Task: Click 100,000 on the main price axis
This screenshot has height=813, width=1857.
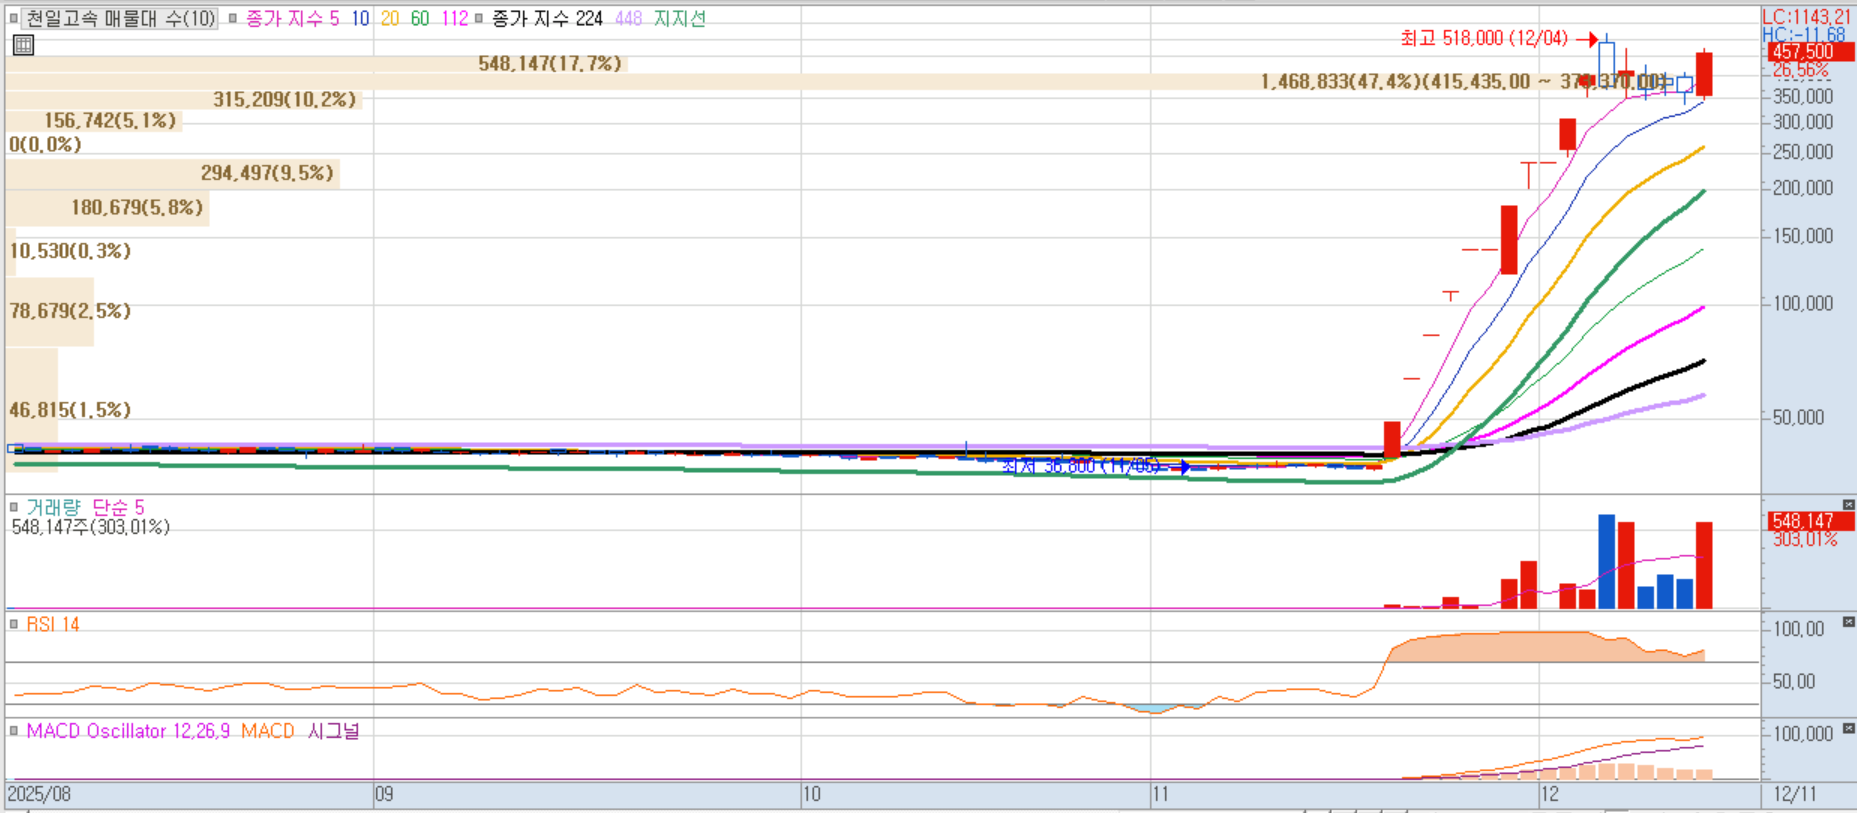Action: 1803,303
